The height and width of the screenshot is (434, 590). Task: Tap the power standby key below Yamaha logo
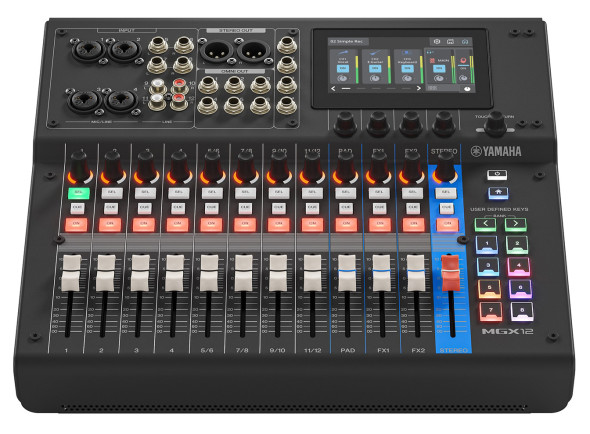coord(497,175)
